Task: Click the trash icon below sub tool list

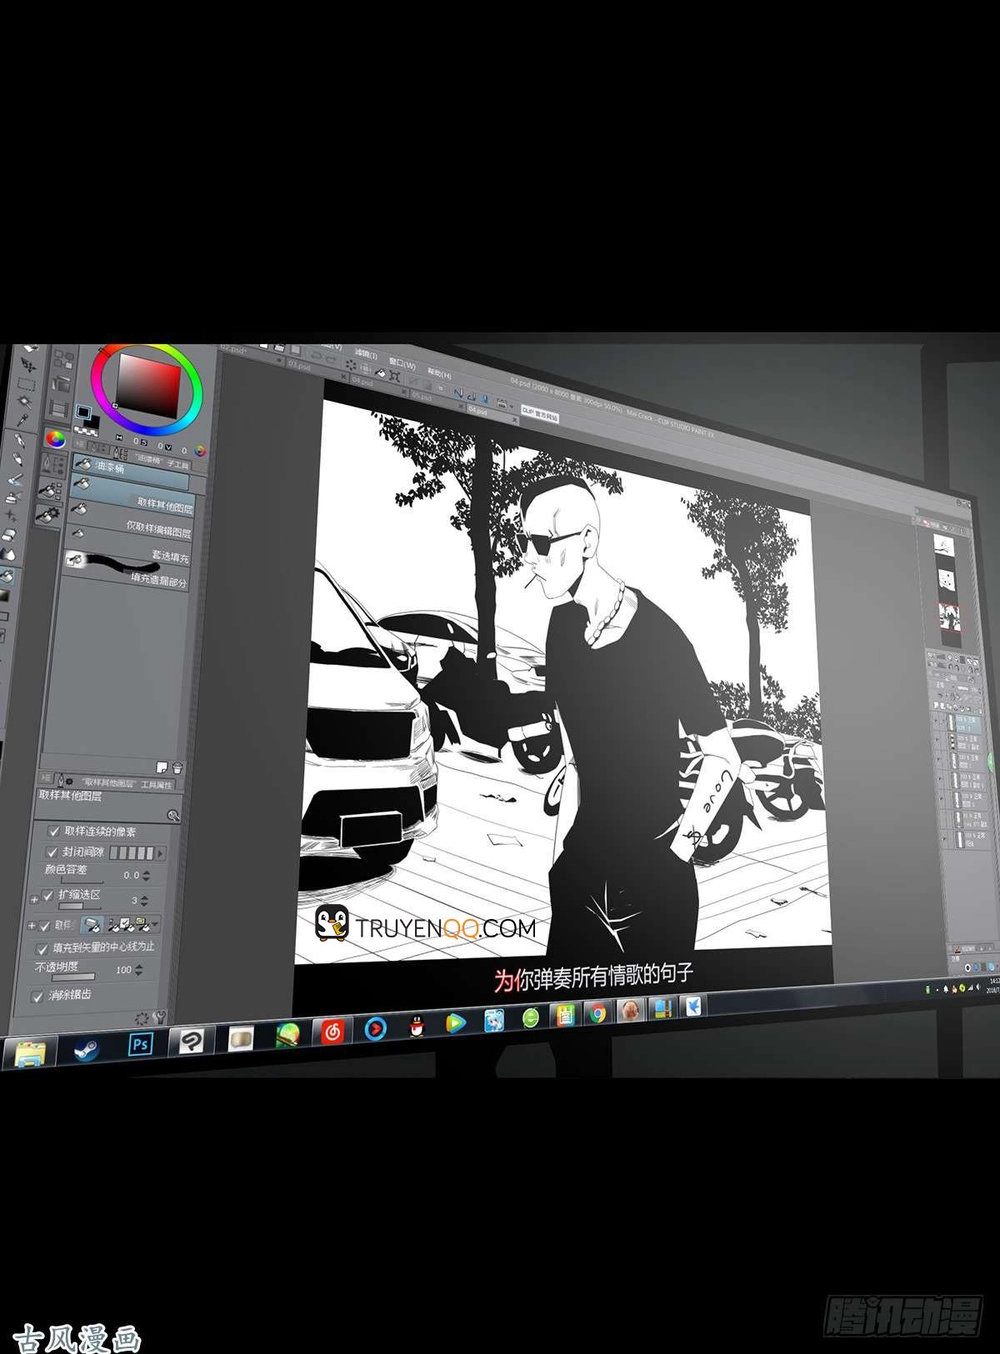Action: coord(177,768)
